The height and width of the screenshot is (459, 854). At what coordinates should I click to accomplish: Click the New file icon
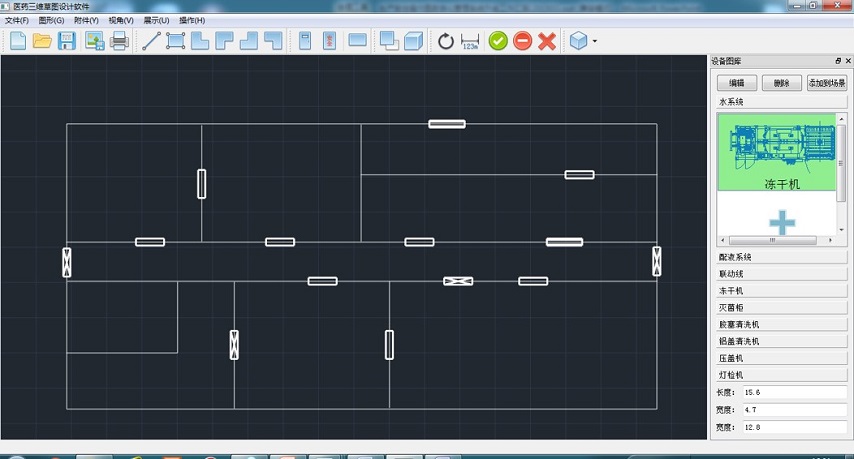[x=18, y=41]
